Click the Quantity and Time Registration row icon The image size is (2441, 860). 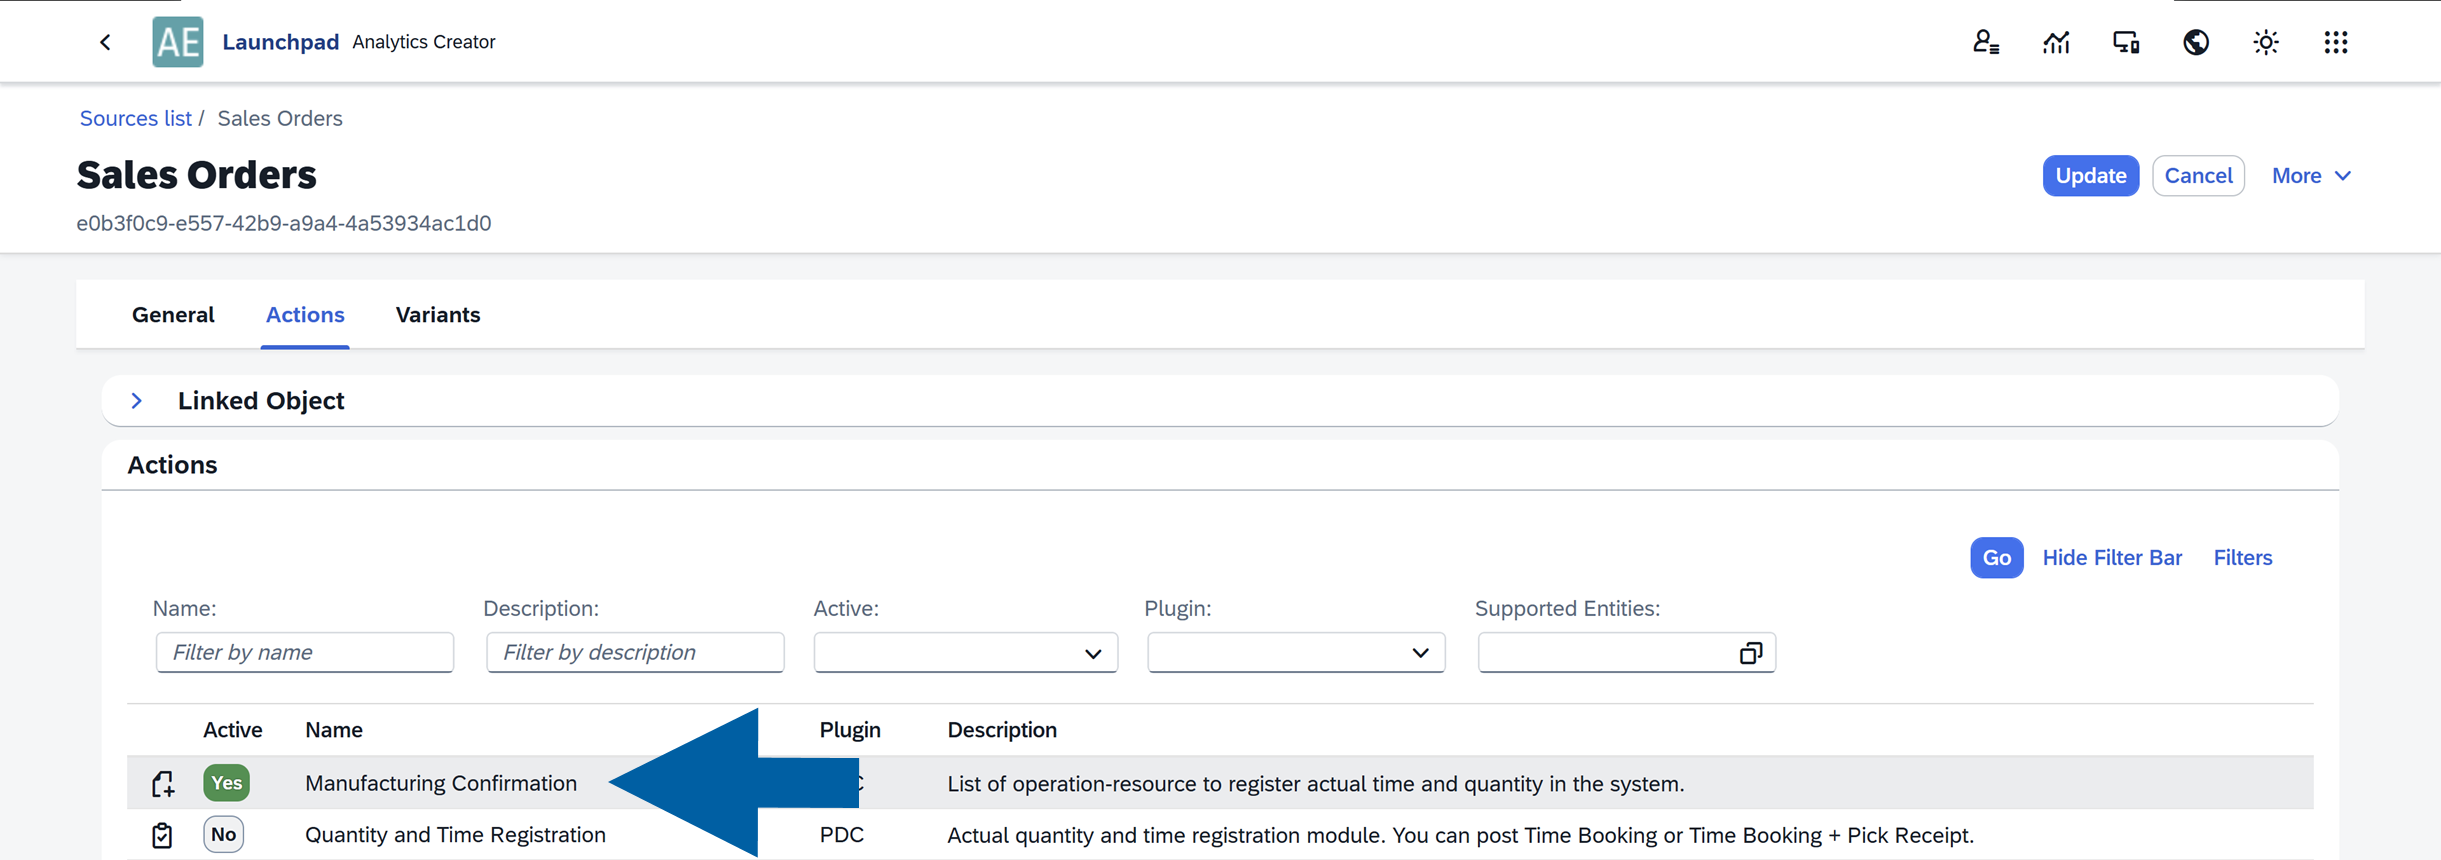(x=162, y=835)
